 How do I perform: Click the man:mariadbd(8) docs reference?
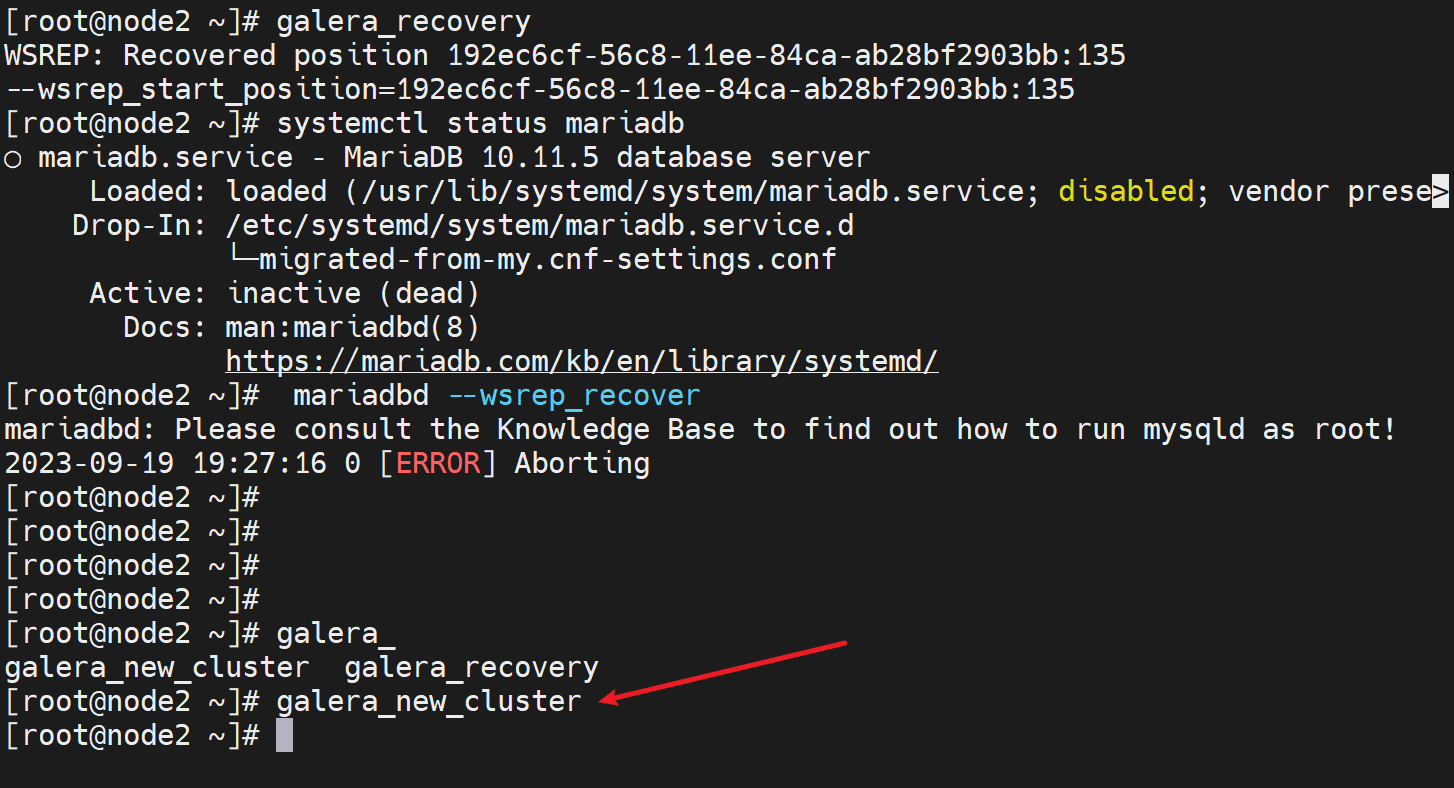pyautogui.click(x=352, y=327)
